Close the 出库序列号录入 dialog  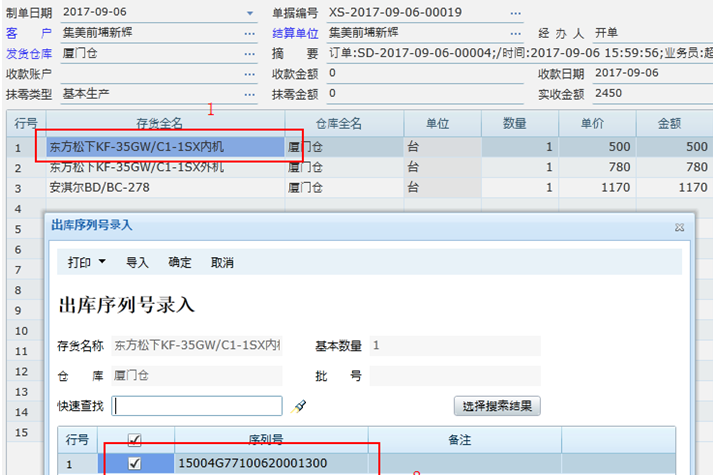[x=678, y=227]
